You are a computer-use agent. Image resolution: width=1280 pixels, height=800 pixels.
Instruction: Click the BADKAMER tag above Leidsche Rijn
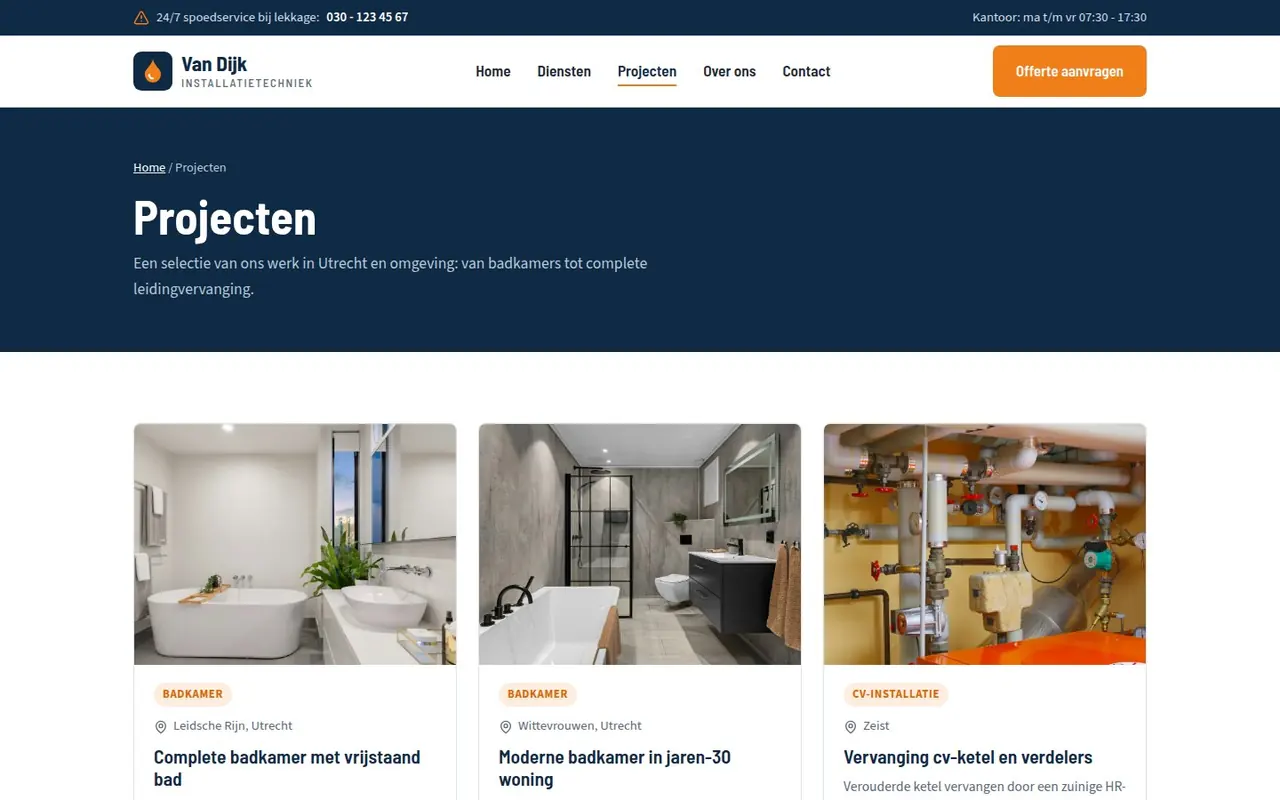[x=193, y=694]
